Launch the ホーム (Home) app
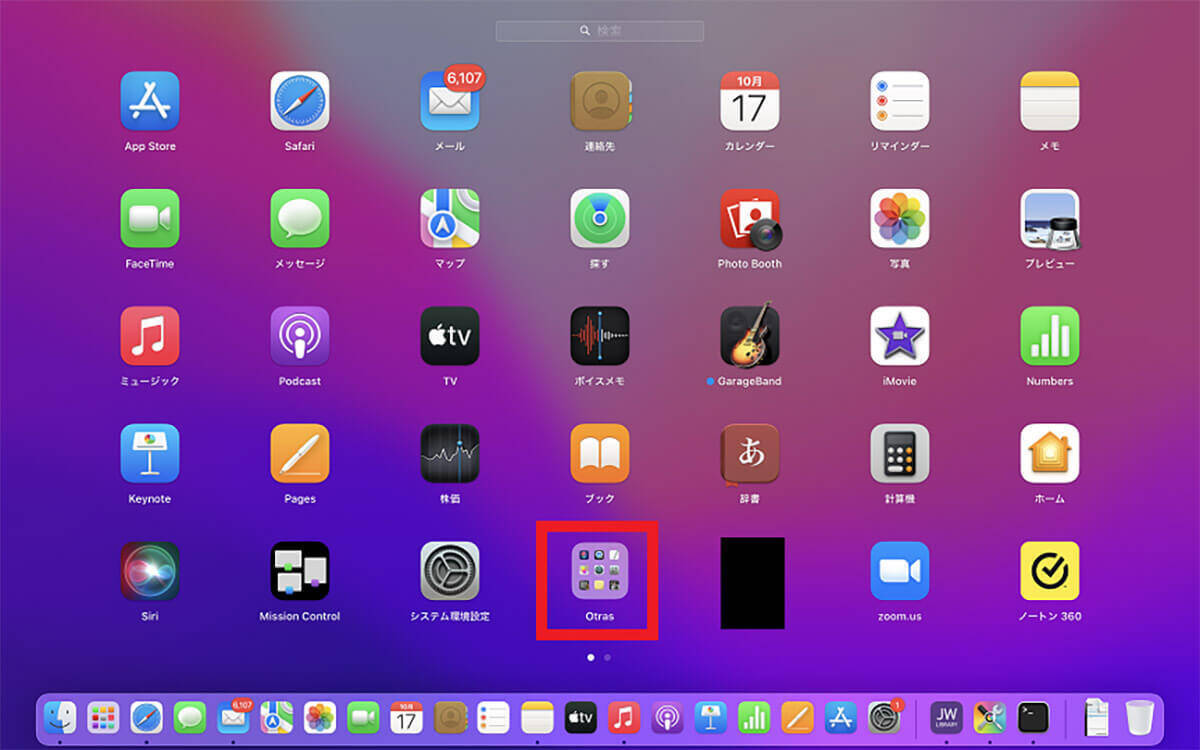 point(1049,454)
